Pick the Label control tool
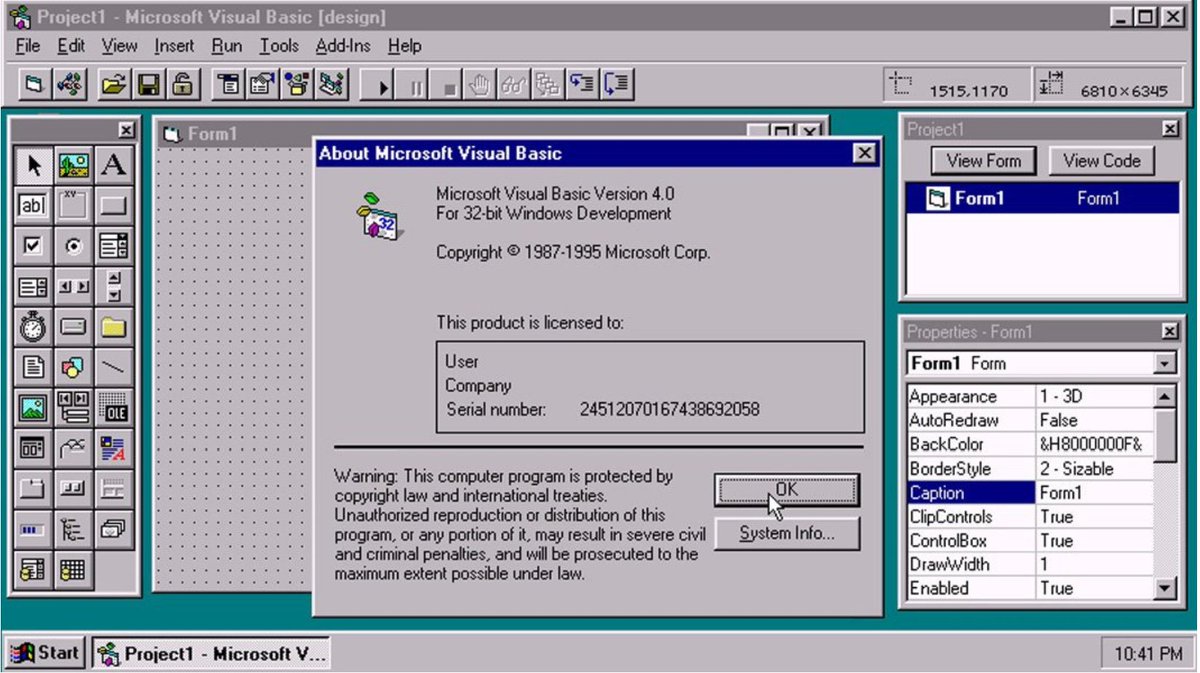Screen dimensions: 1200x673 click(111, 166)
